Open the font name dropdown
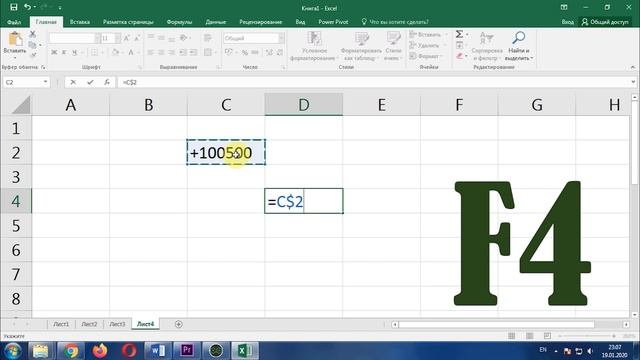The width and height of the screenshot is (640, 360). [97, 38]
